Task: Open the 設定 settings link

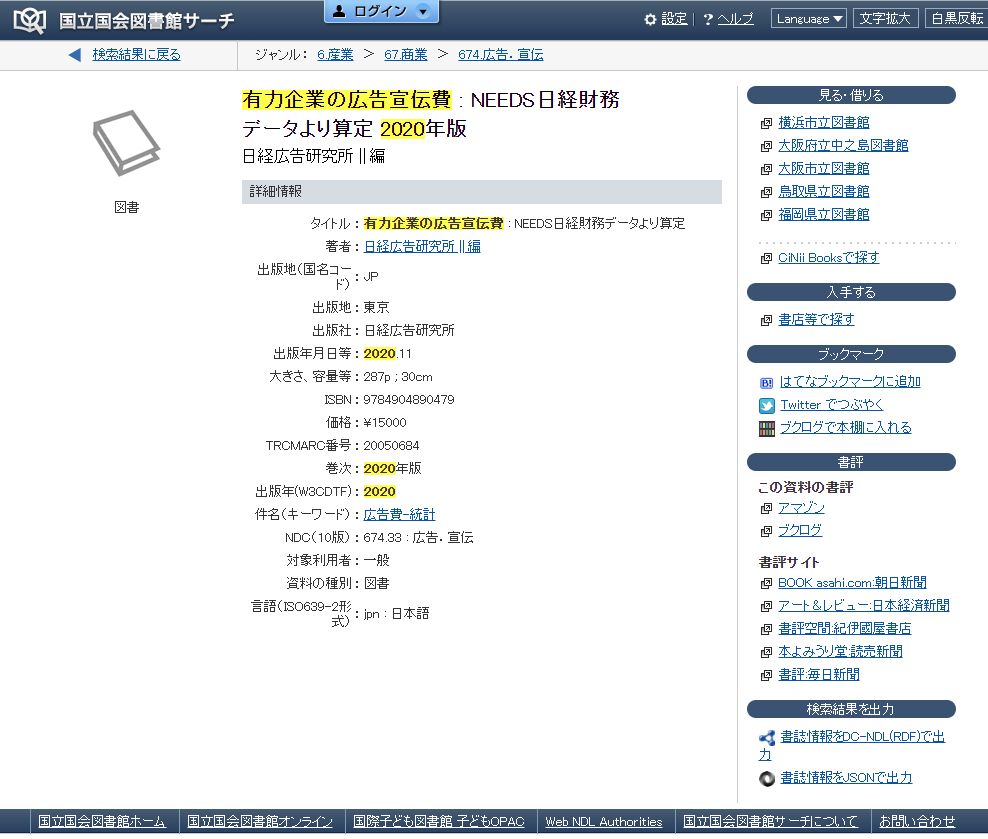Action: (674, 20)
